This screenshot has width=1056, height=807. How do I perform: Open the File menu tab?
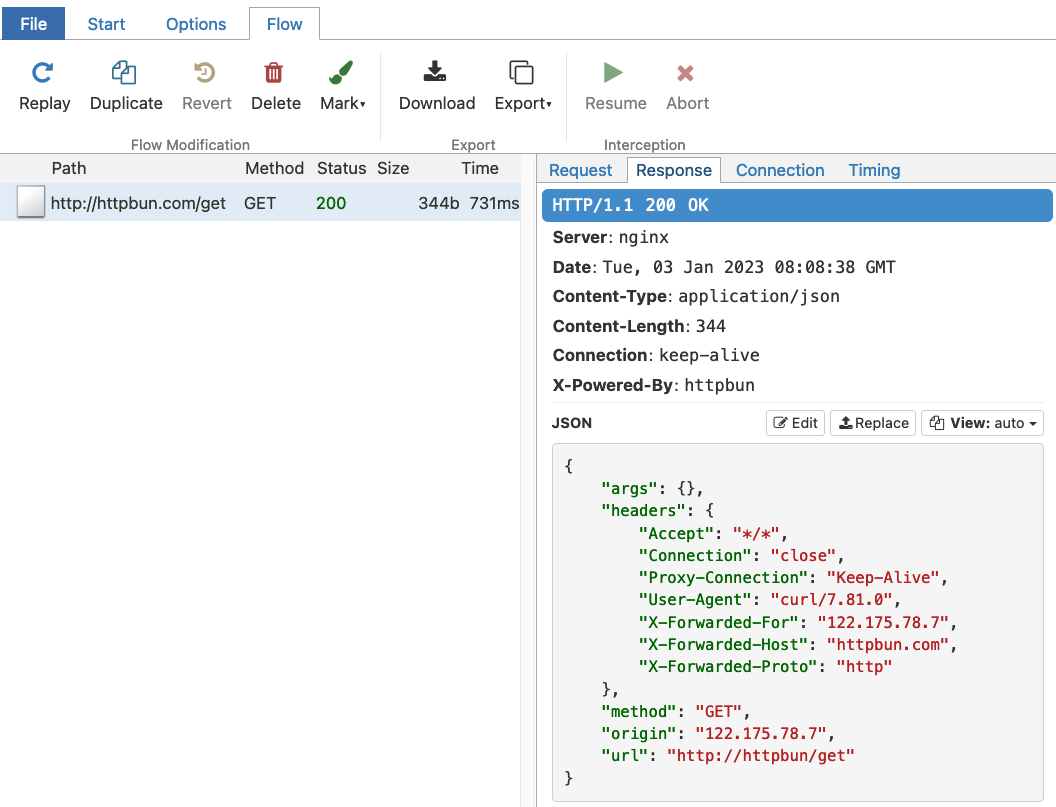coord(34,24)
